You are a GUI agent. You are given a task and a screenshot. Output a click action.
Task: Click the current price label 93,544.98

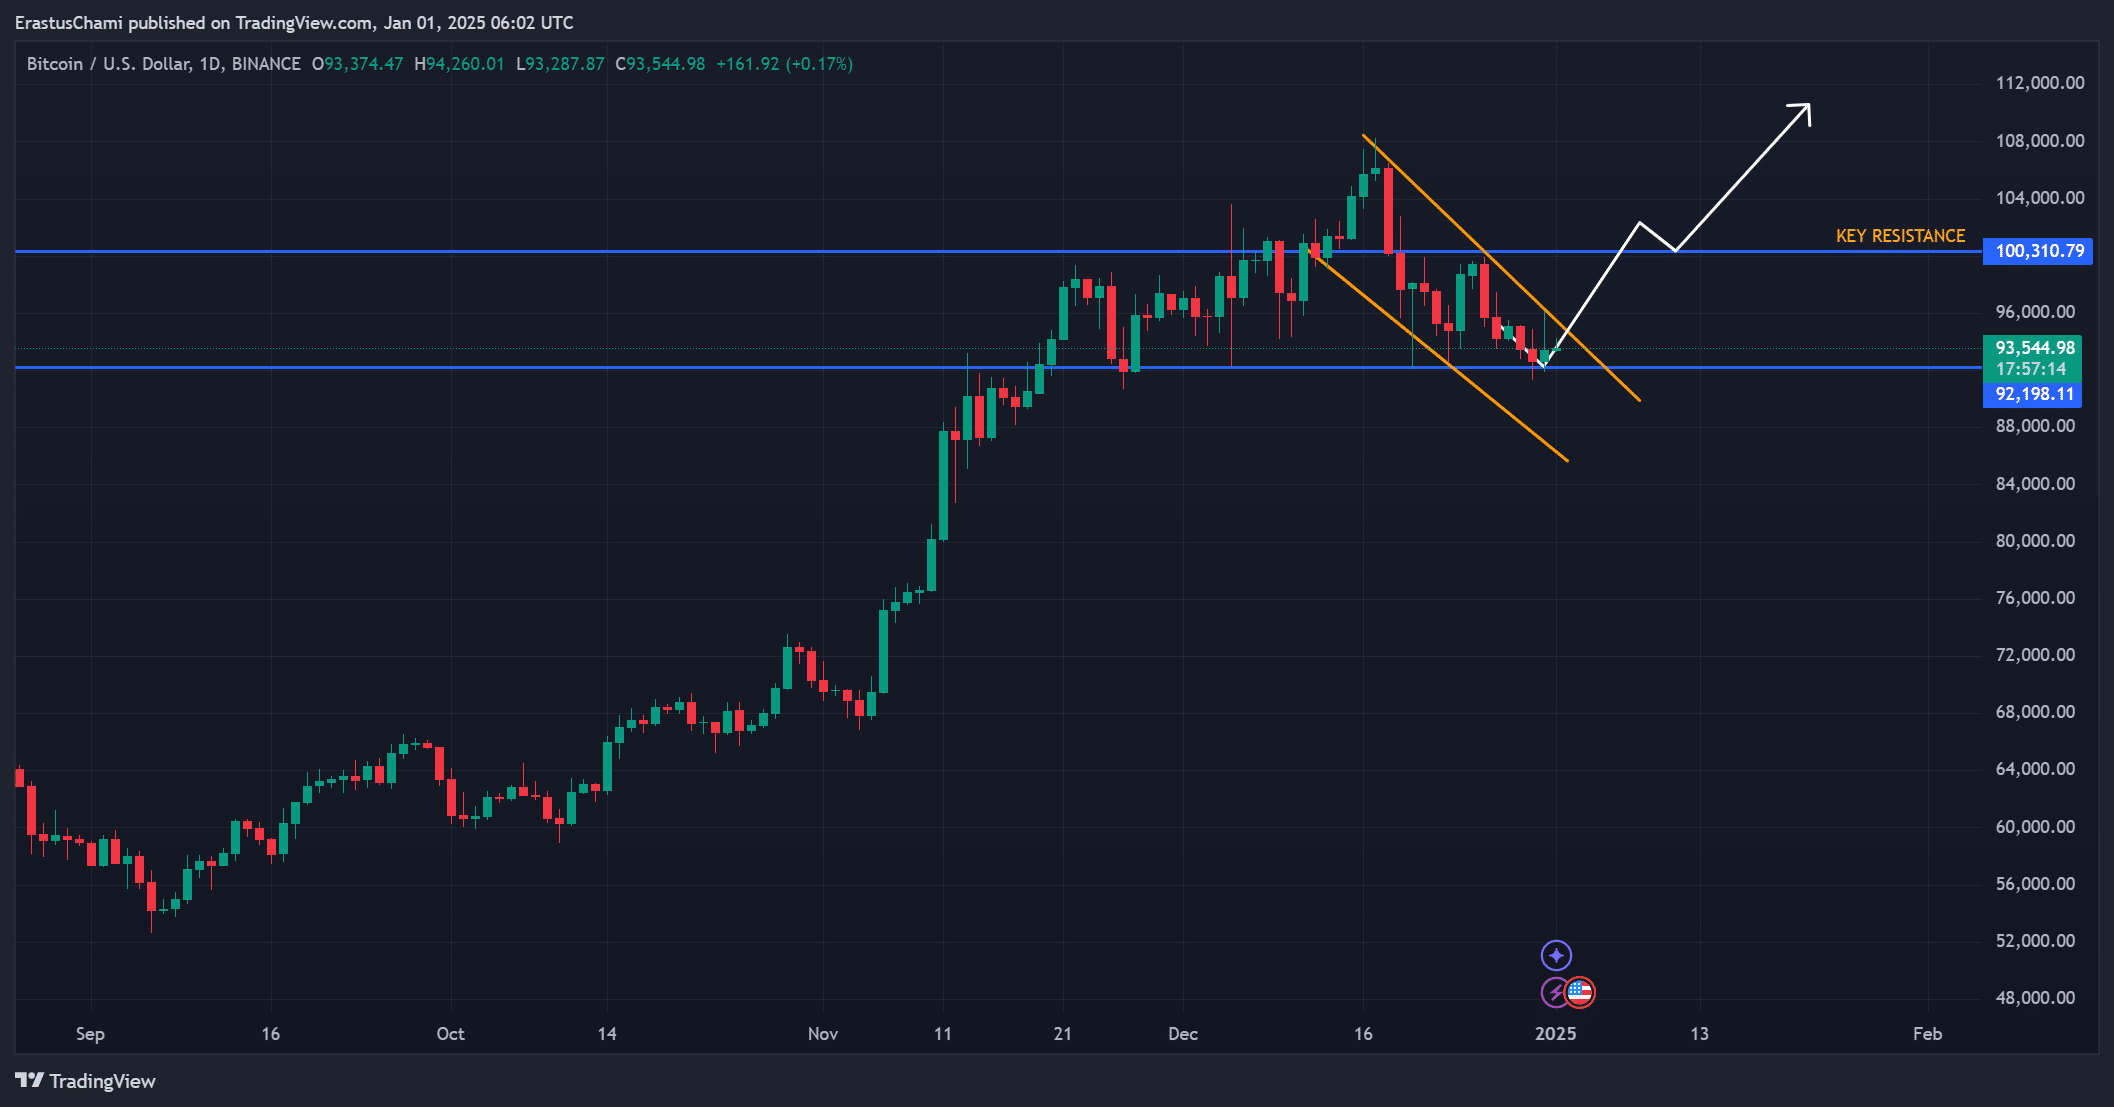[2034, 348]
